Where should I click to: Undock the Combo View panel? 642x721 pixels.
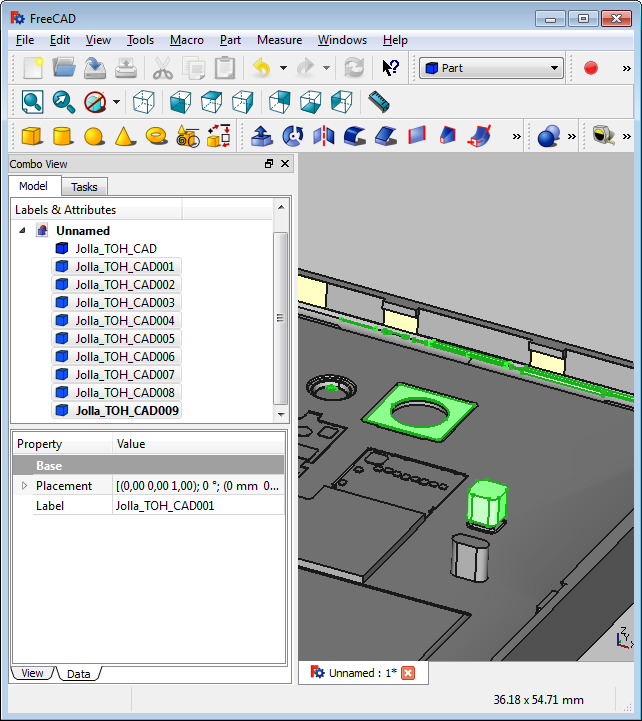click(x=269, y=164)
